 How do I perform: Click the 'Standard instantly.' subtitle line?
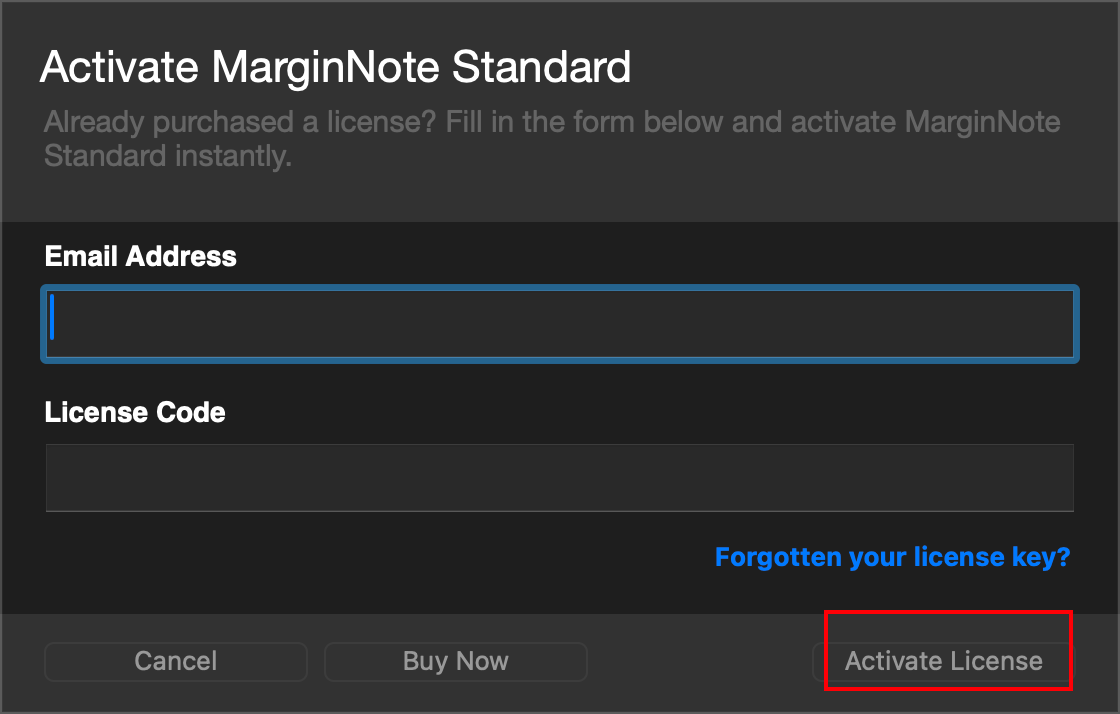click(x=168, y=157)
